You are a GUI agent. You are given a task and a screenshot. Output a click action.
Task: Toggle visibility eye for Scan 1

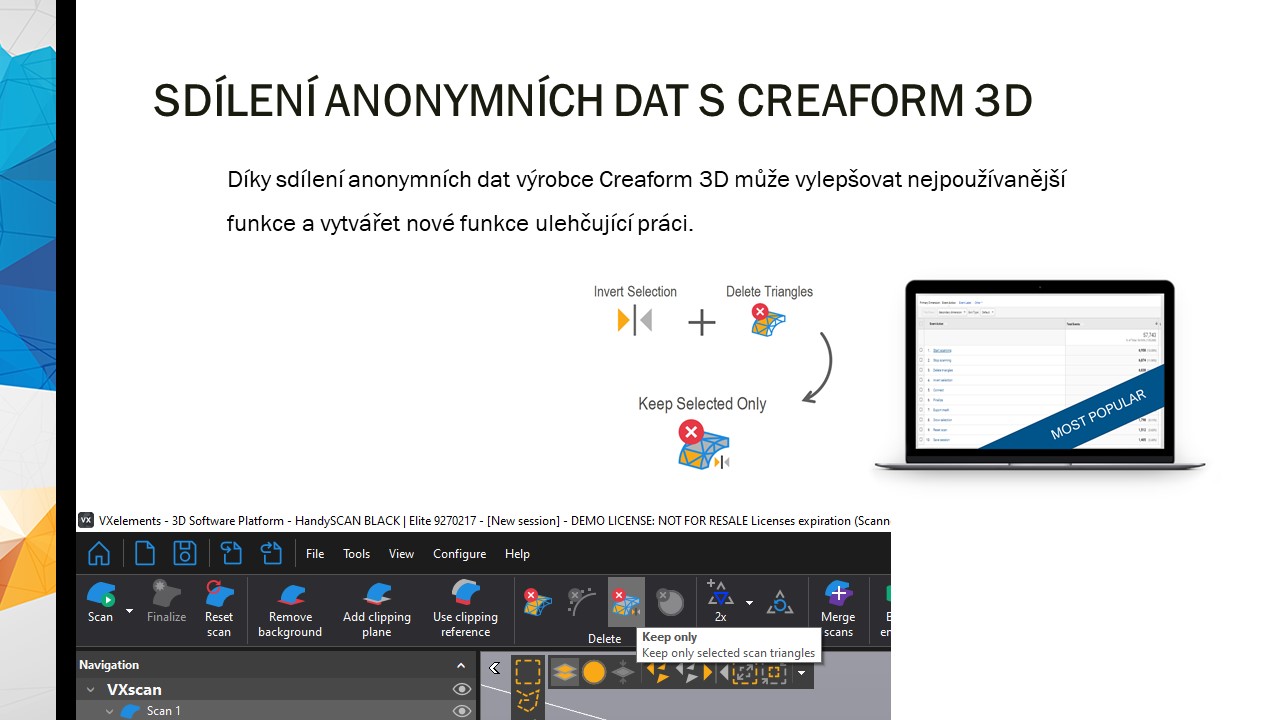(461, 711)
